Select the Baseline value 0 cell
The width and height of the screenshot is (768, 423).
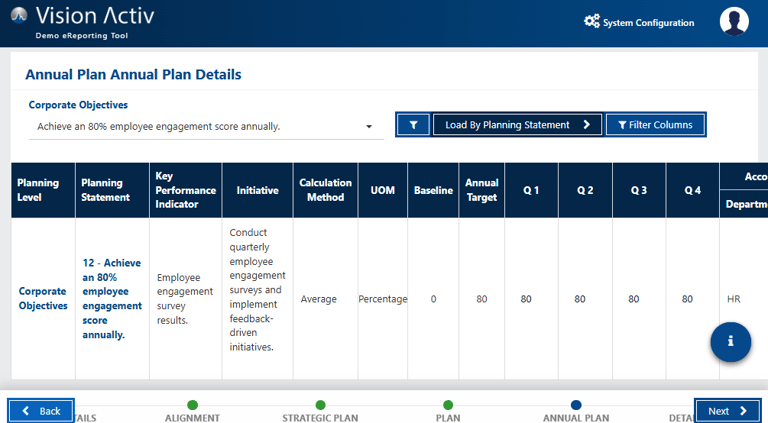(433, 299)
